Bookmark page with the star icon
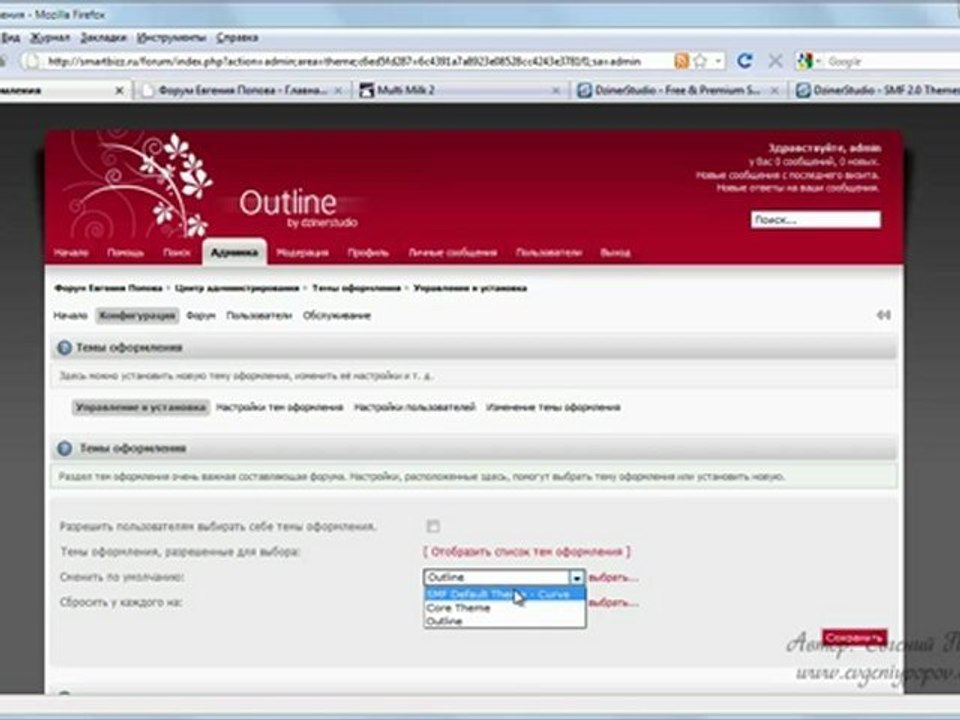Screen dimensions: 960x720 [701, 61]
